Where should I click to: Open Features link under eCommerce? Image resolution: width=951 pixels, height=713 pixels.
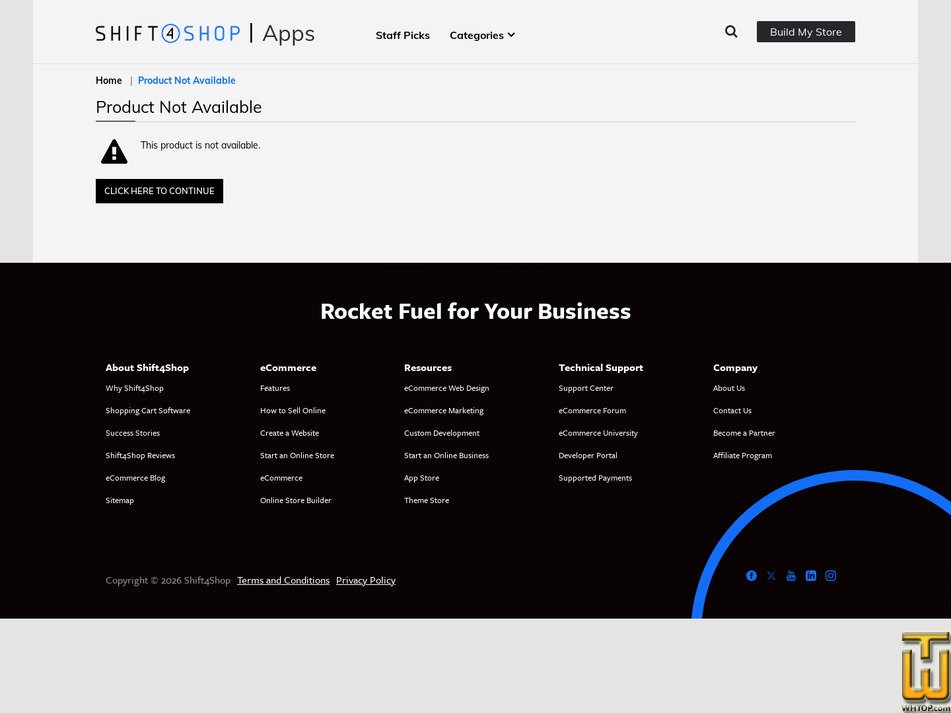tap(275, 388)
